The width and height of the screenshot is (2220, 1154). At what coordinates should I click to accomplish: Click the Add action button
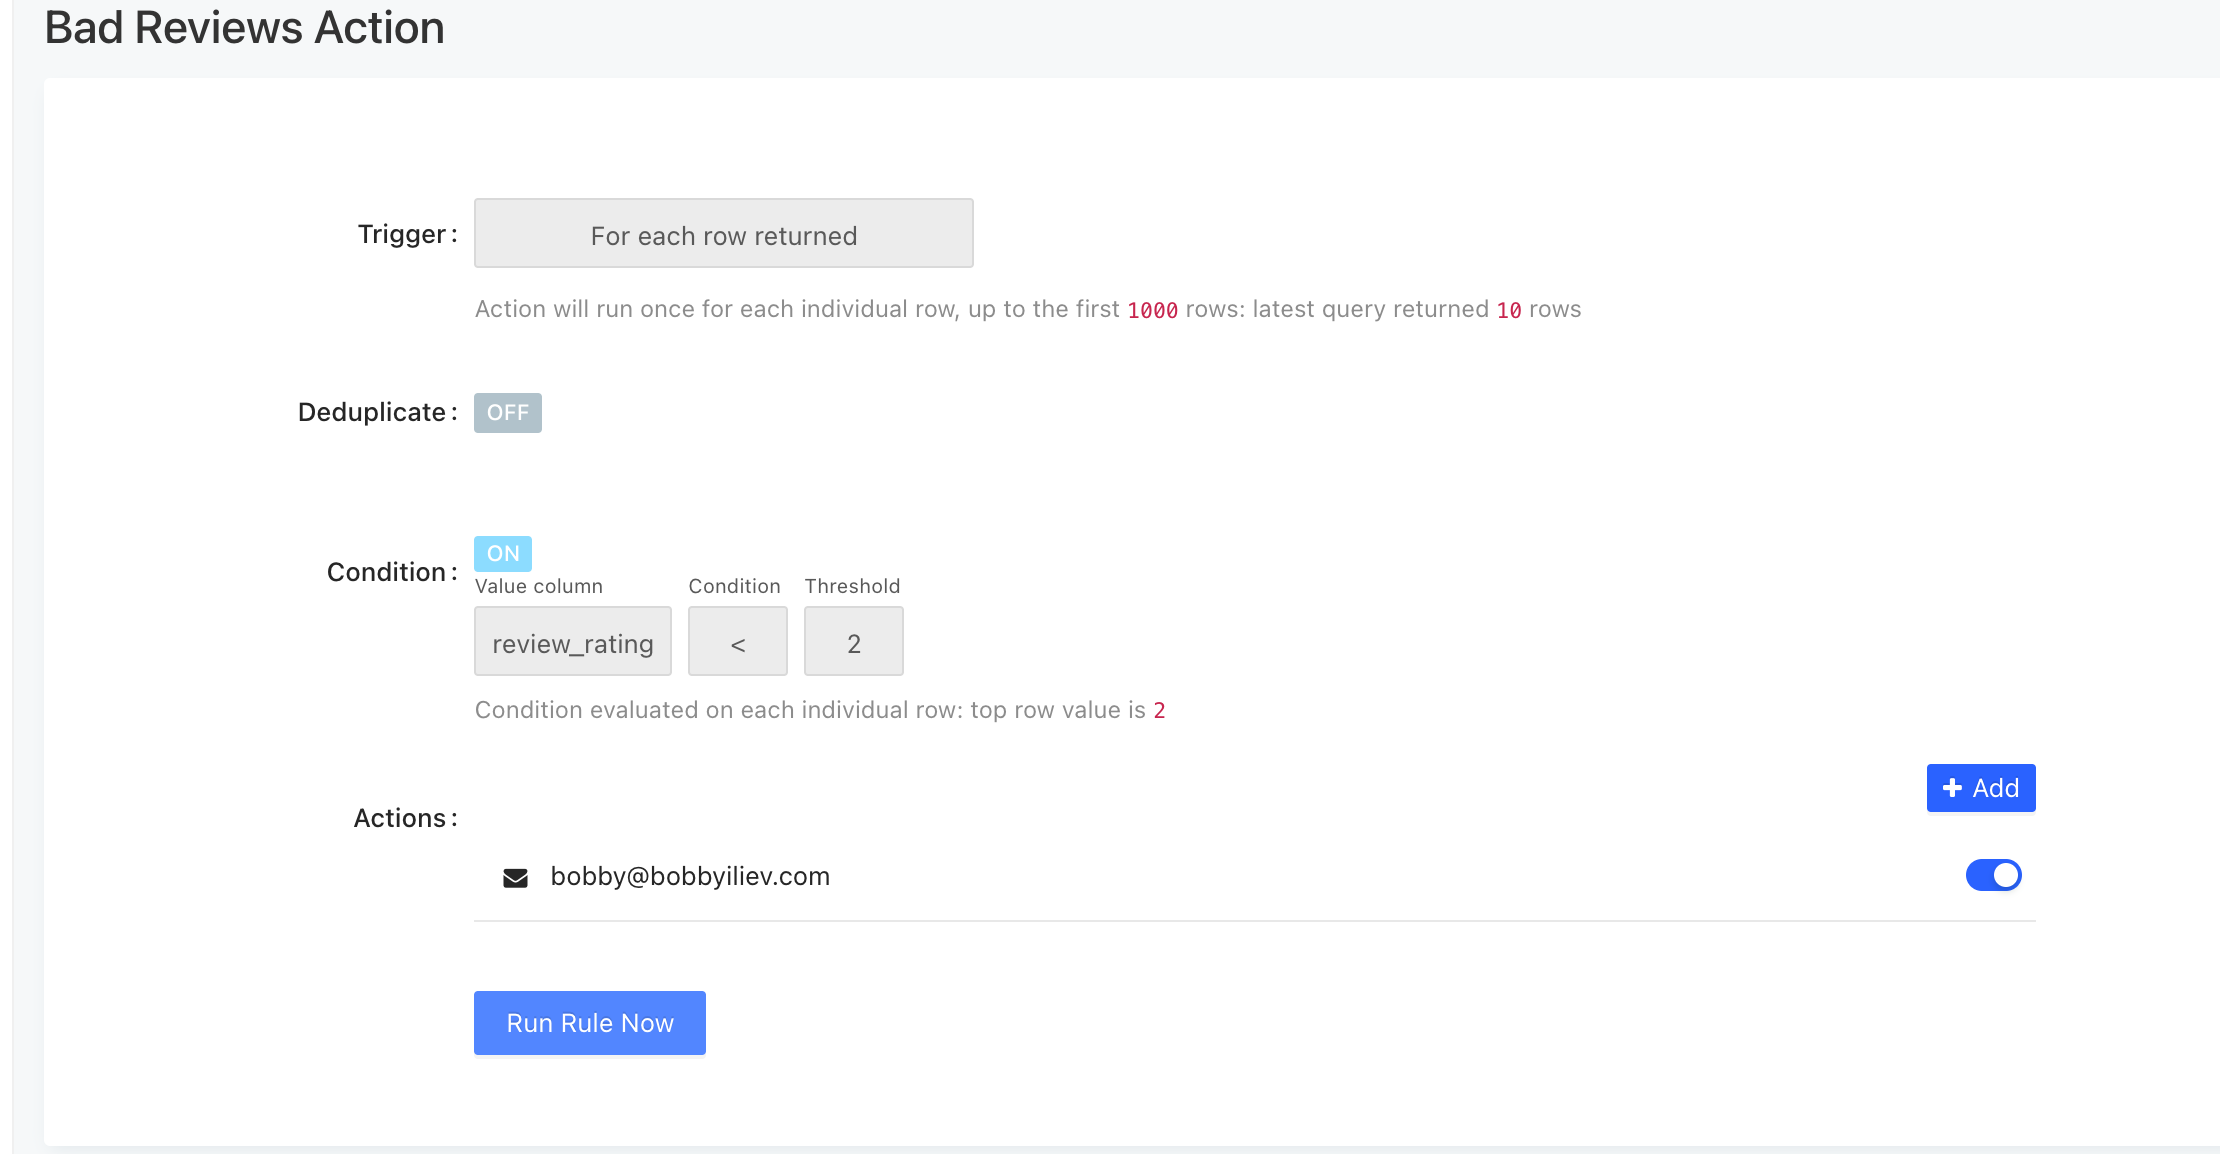(1980, 788)
